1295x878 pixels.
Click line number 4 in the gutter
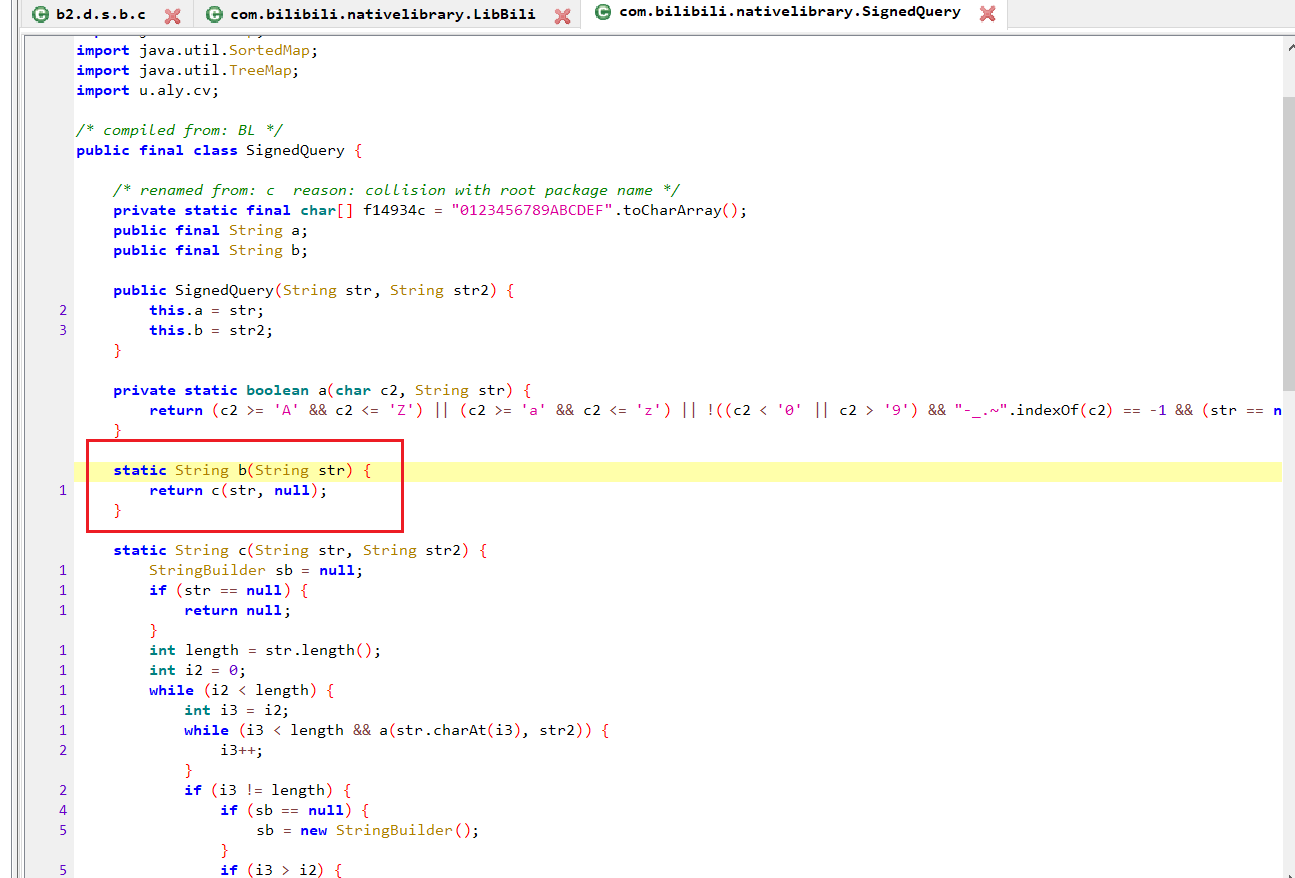click(63, 810)
